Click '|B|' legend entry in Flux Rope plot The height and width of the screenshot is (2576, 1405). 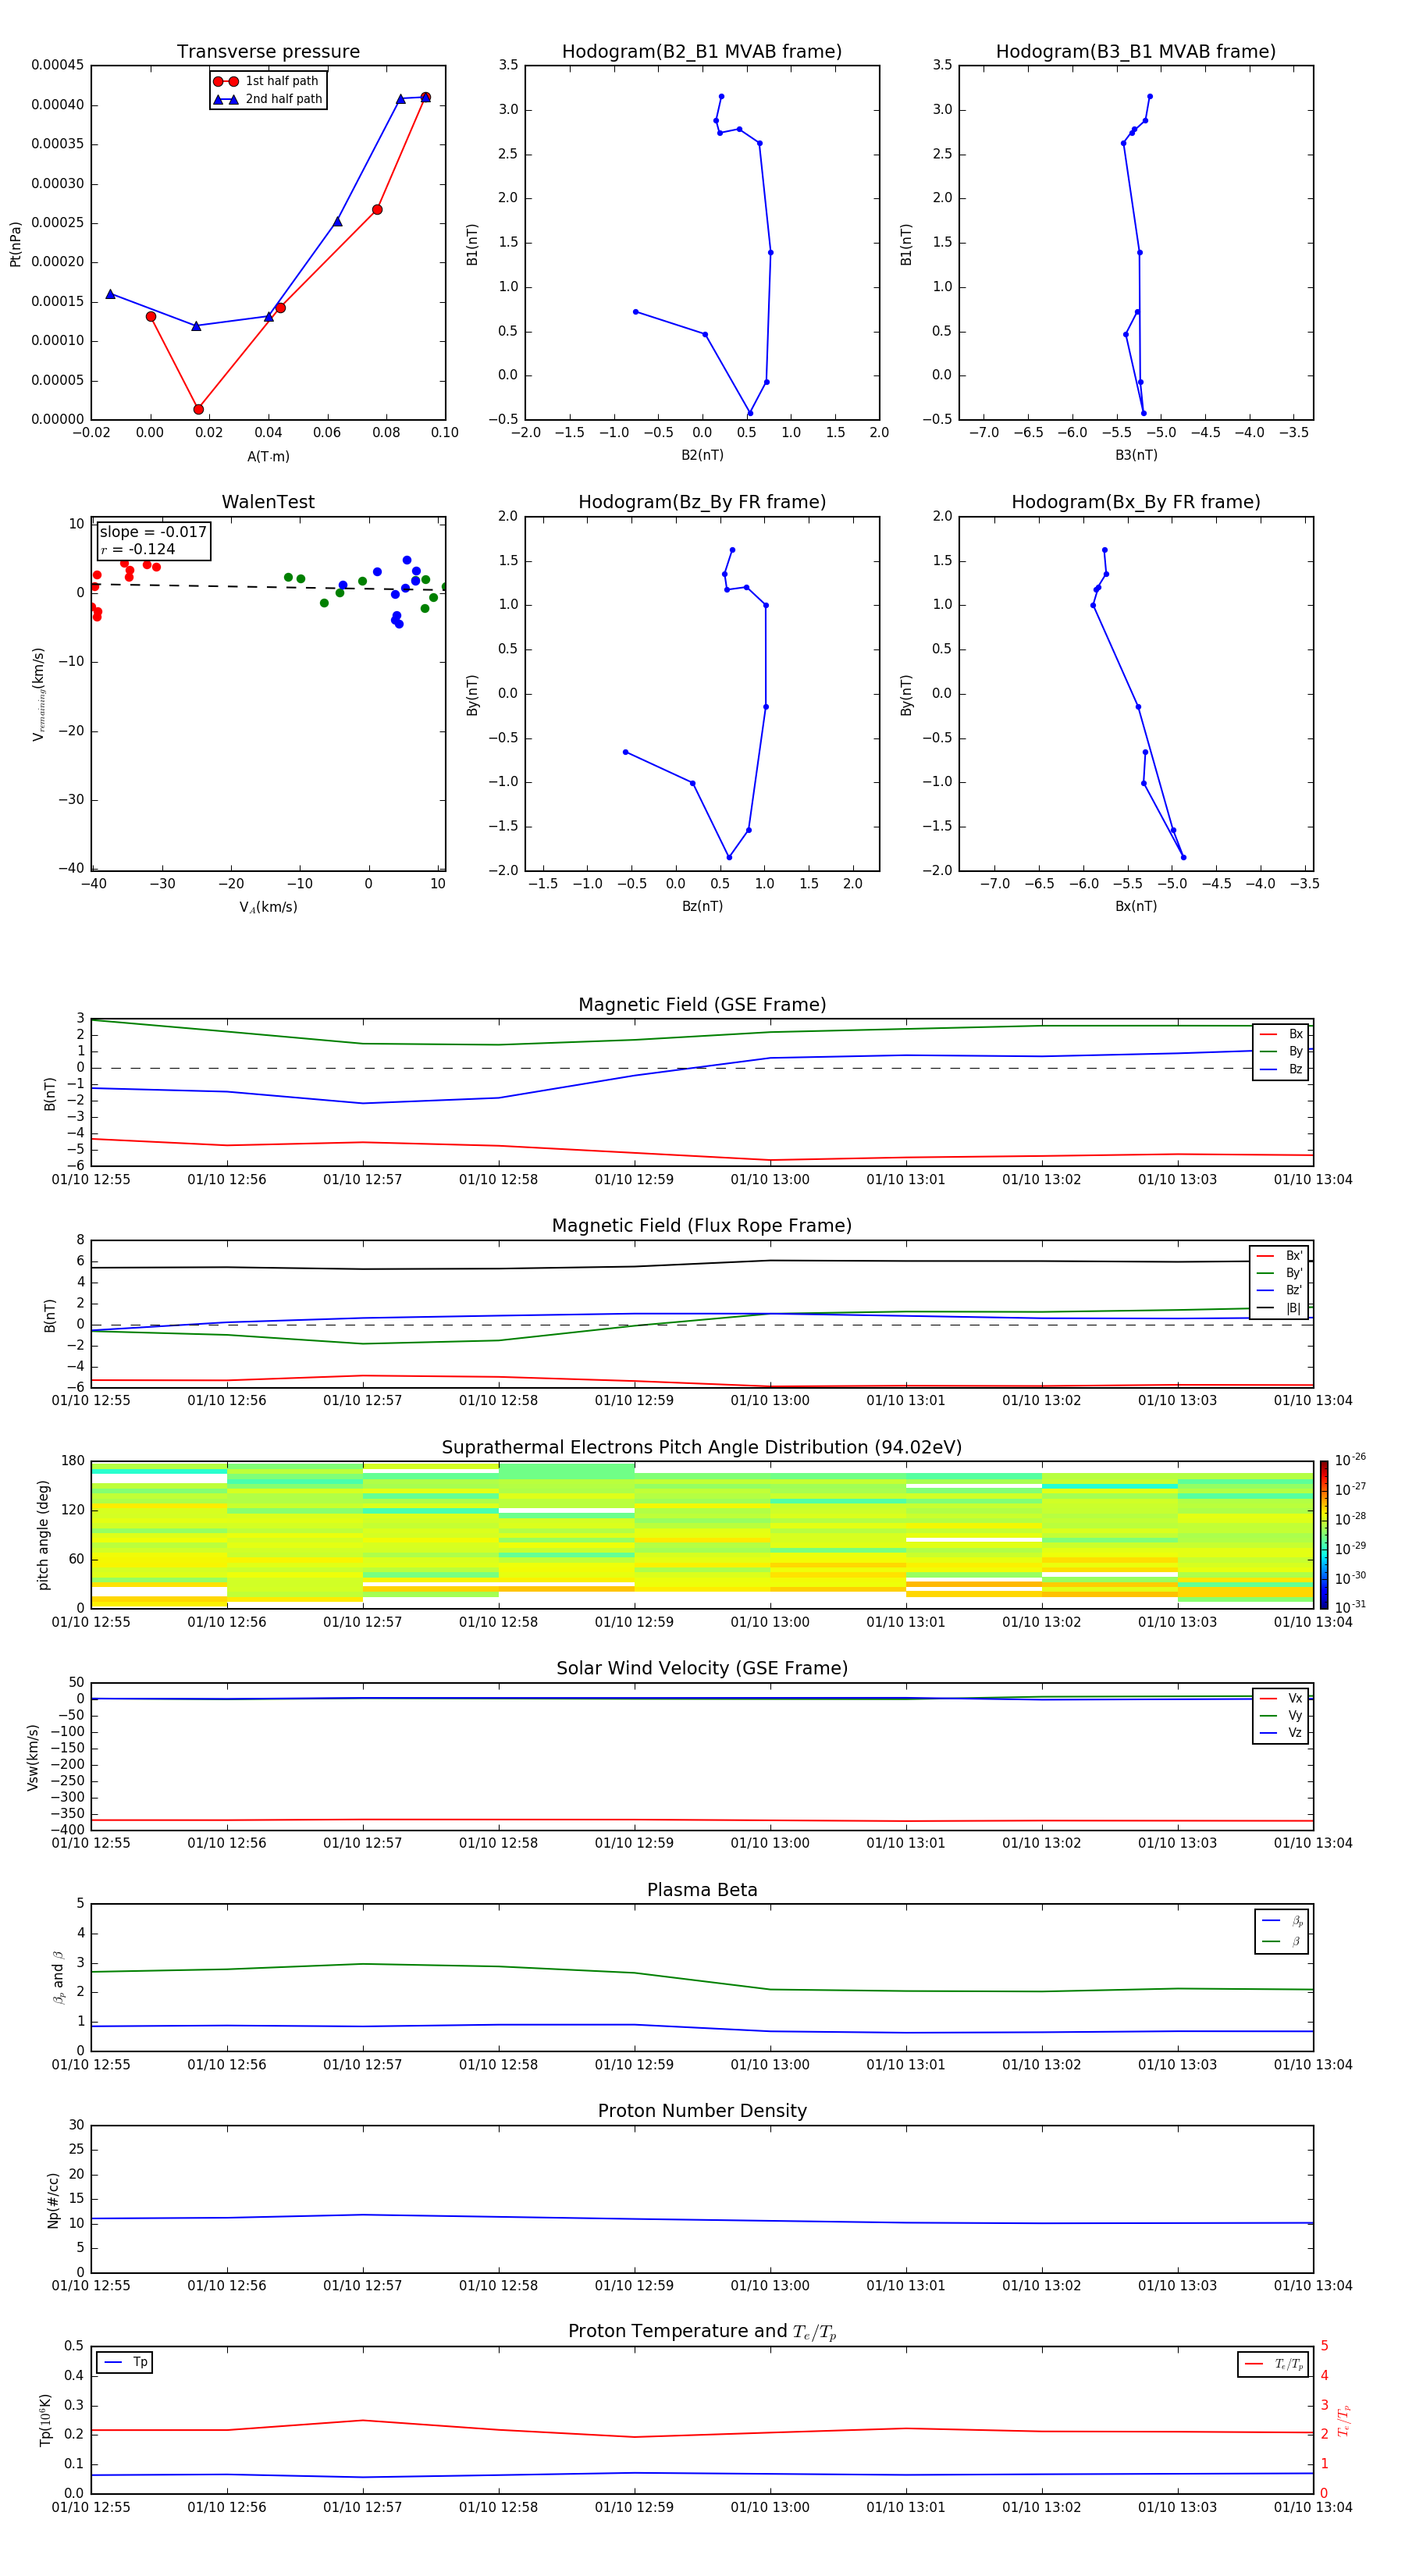(x=1279, y=1308)
